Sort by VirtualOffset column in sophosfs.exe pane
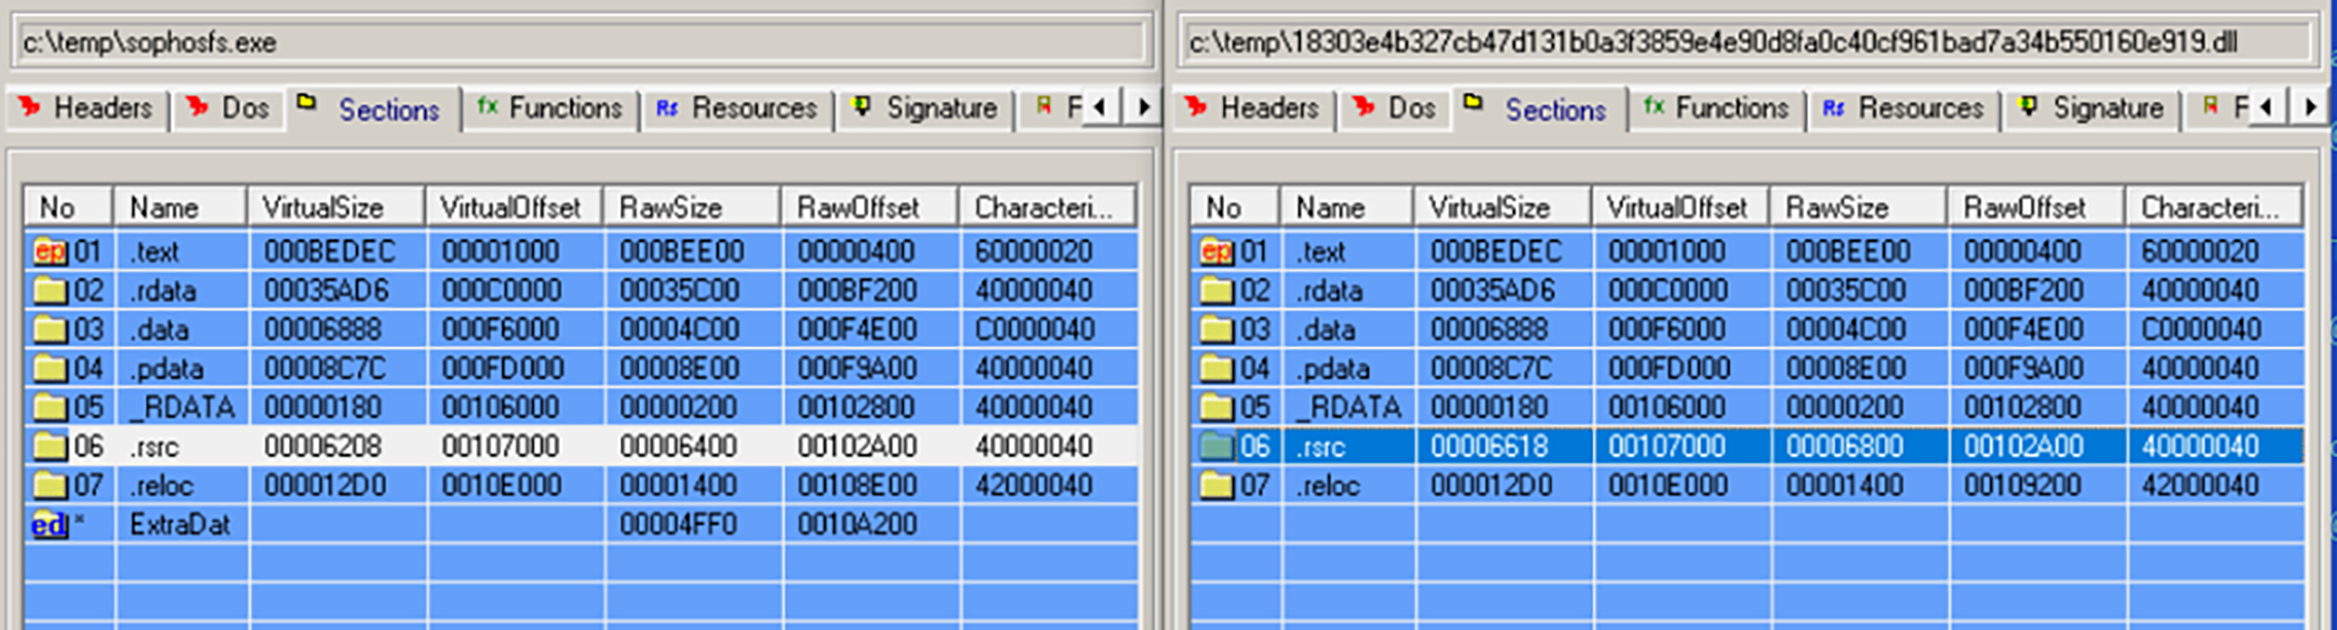Image resolution: width=2337 pixels, height=630 pixels. click(x=514, y=207)
